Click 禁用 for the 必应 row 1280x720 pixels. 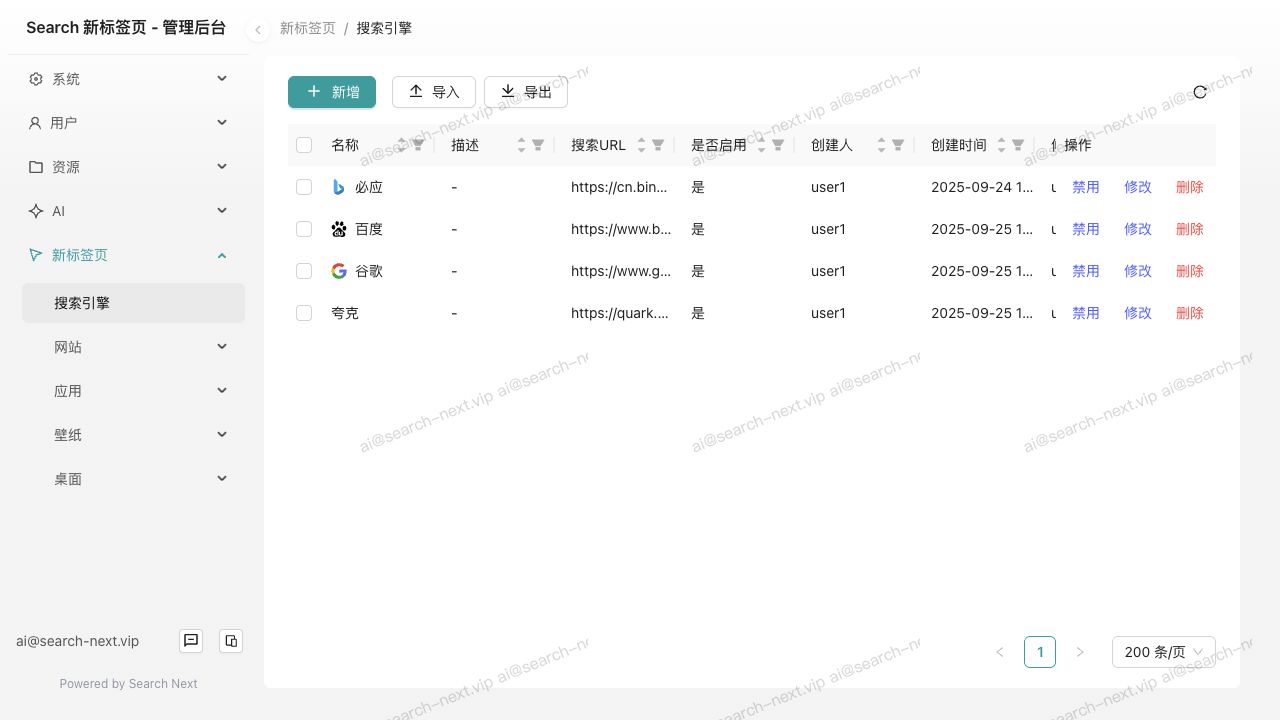pos(1086,187)
